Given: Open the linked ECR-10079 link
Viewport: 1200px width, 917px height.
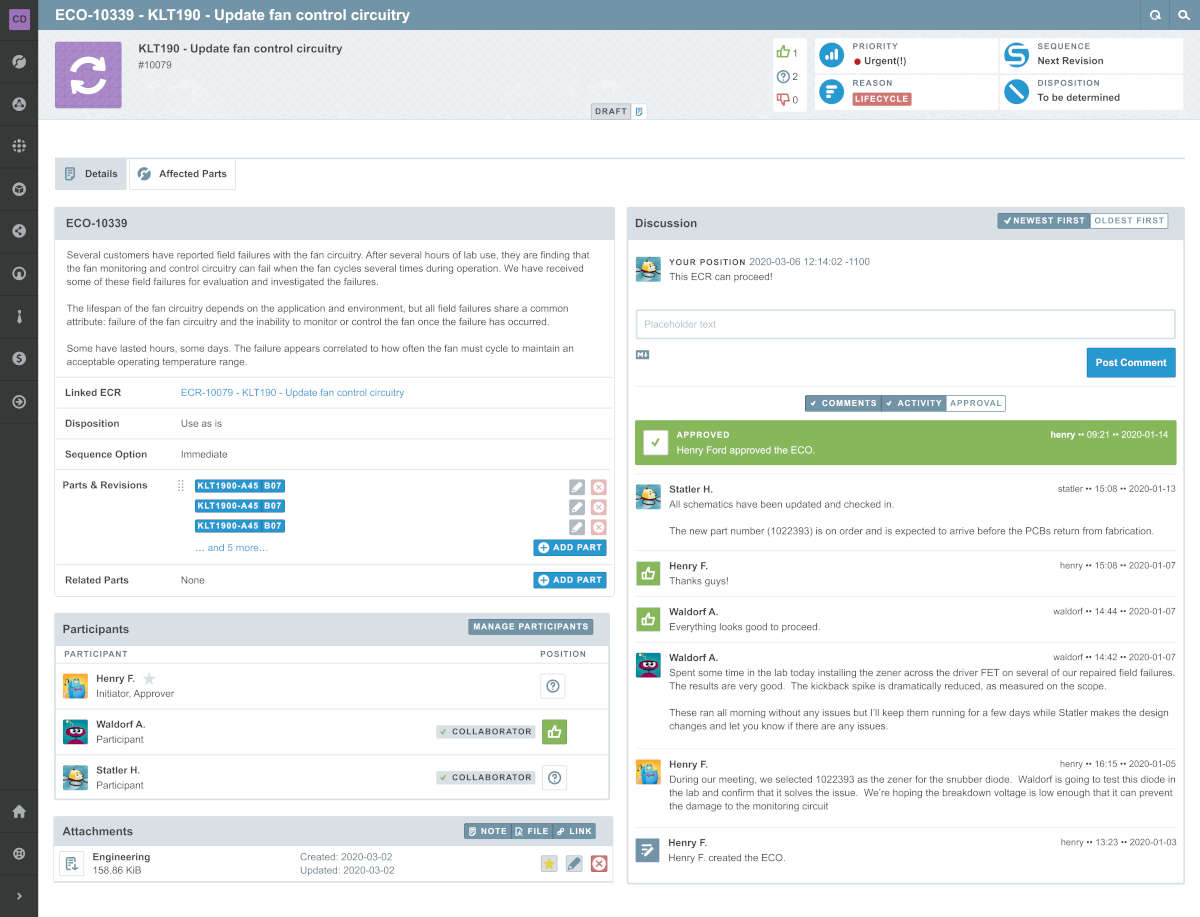Looking at the screenshot, I should pyautogui.click(x=292, y=393).
